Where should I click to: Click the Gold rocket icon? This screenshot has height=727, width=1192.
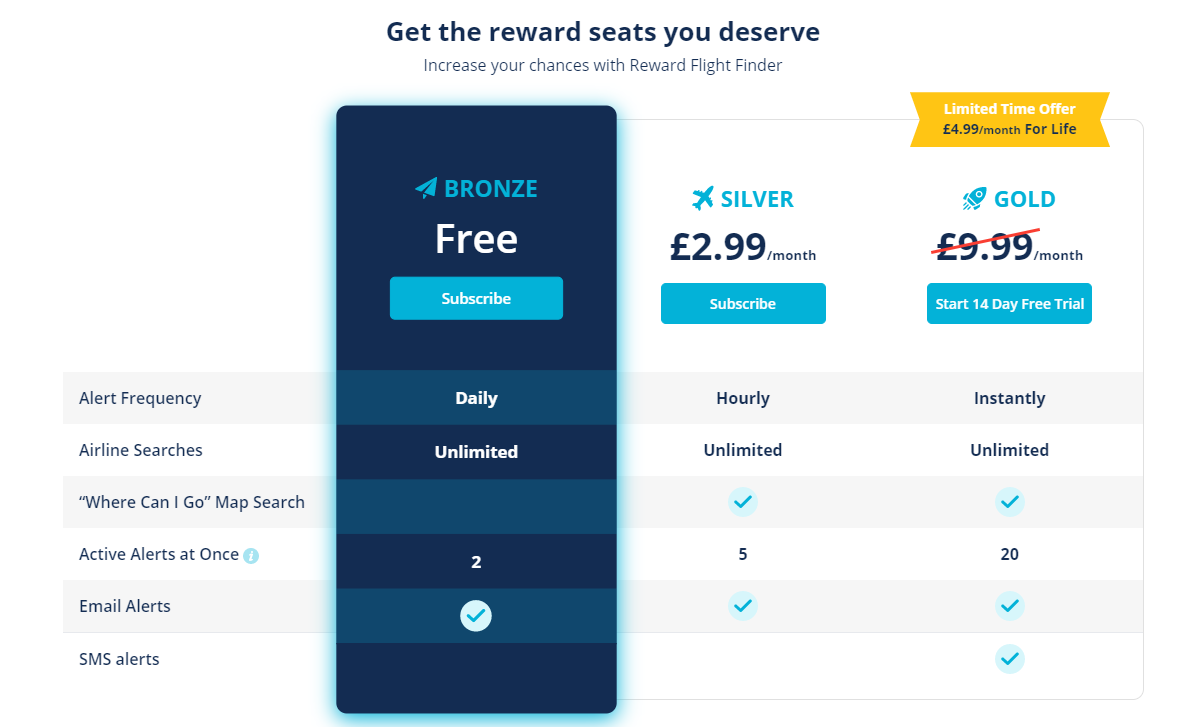974,198
